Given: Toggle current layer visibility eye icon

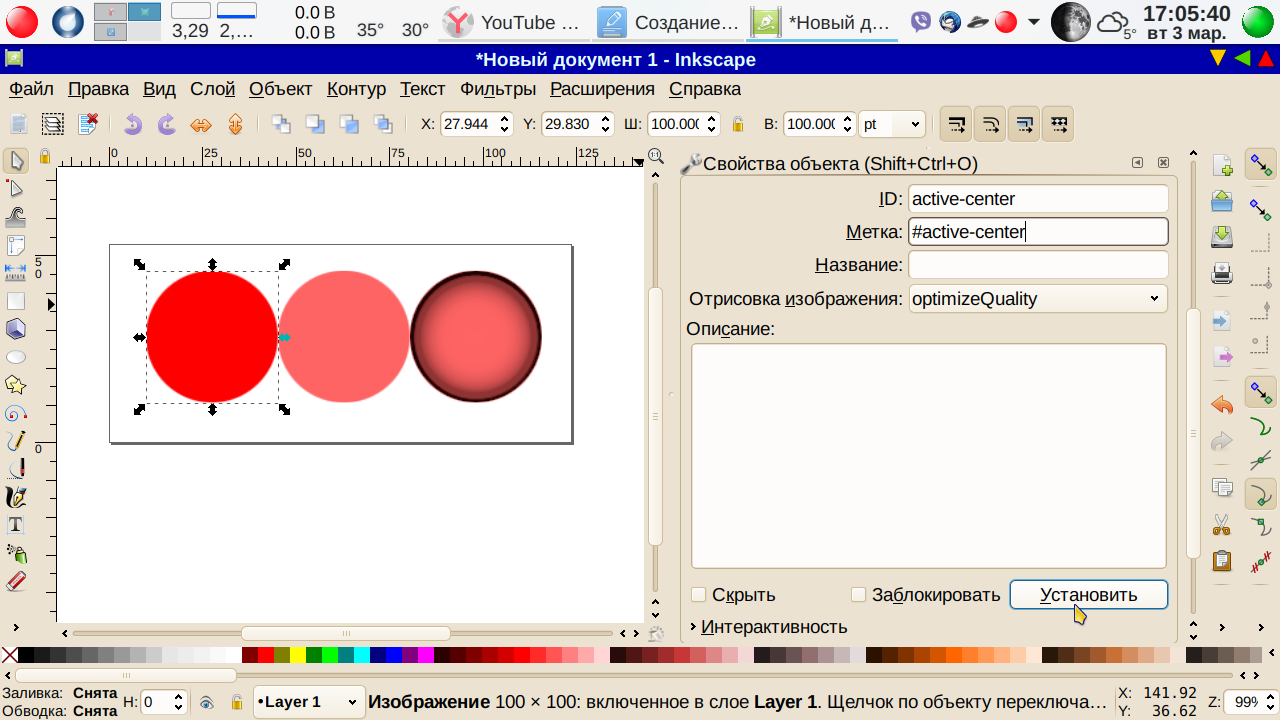Looking at the screenshot, I should 207,703.
